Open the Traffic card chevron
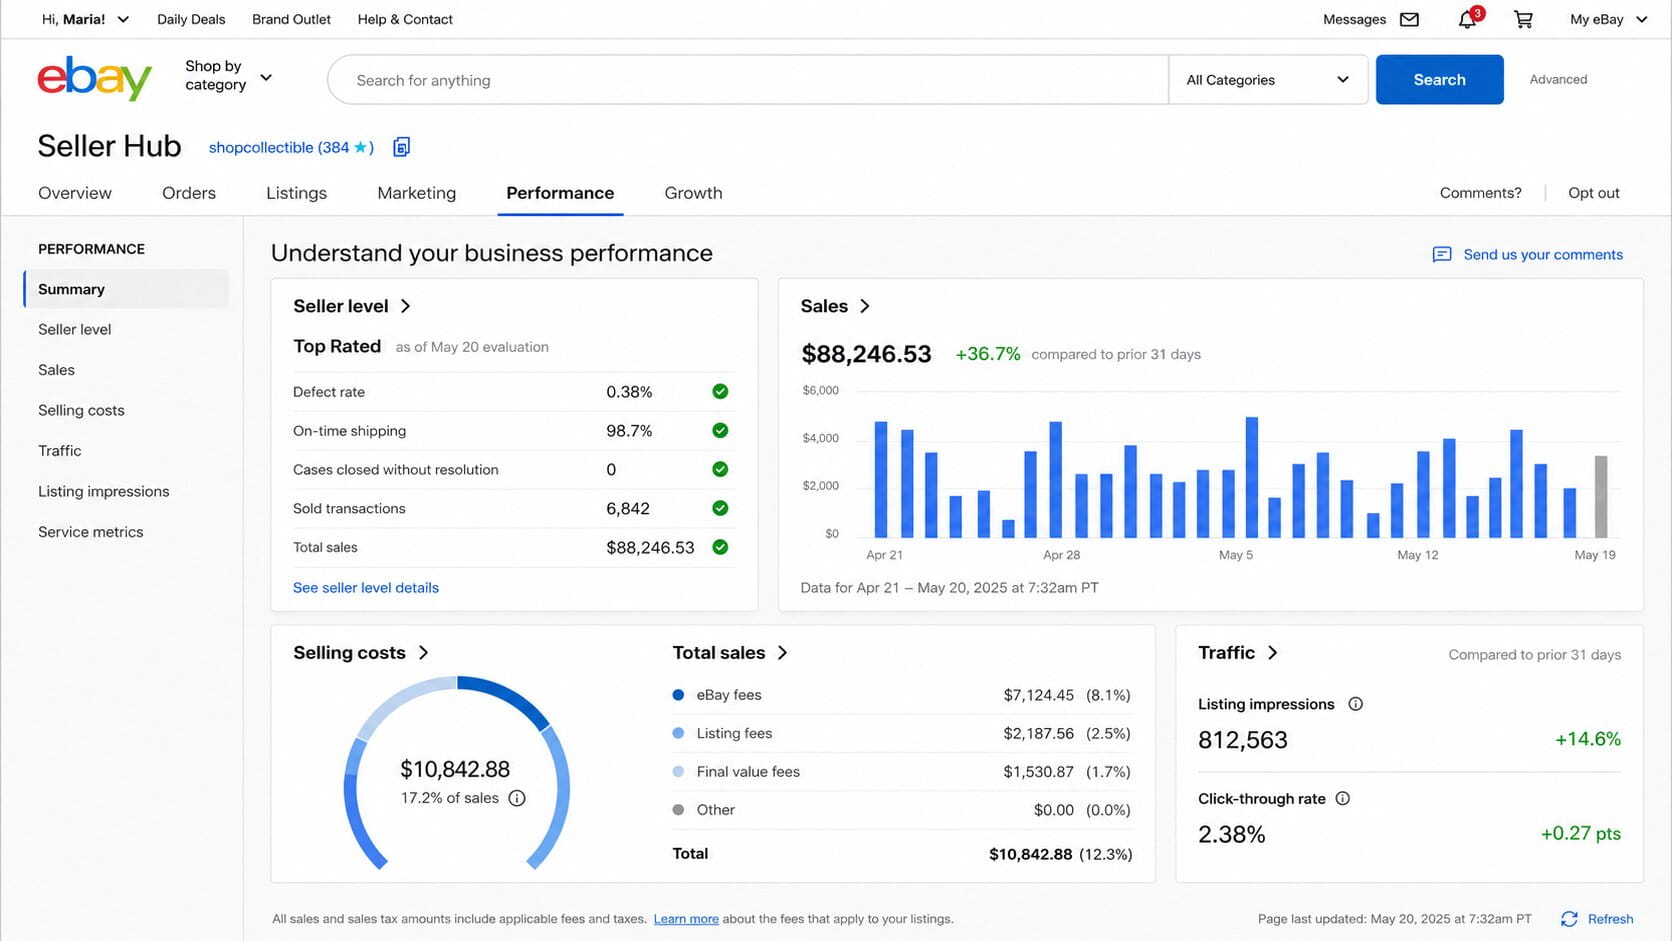 point(1272,652)
